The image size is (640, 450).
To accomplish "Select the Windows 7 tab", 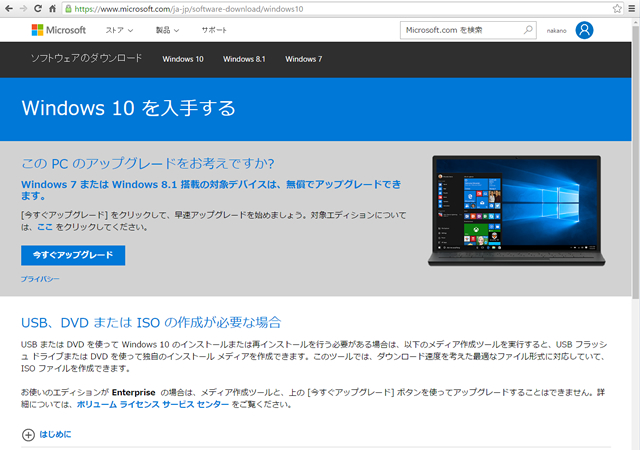I will click(x=303, y=59).
